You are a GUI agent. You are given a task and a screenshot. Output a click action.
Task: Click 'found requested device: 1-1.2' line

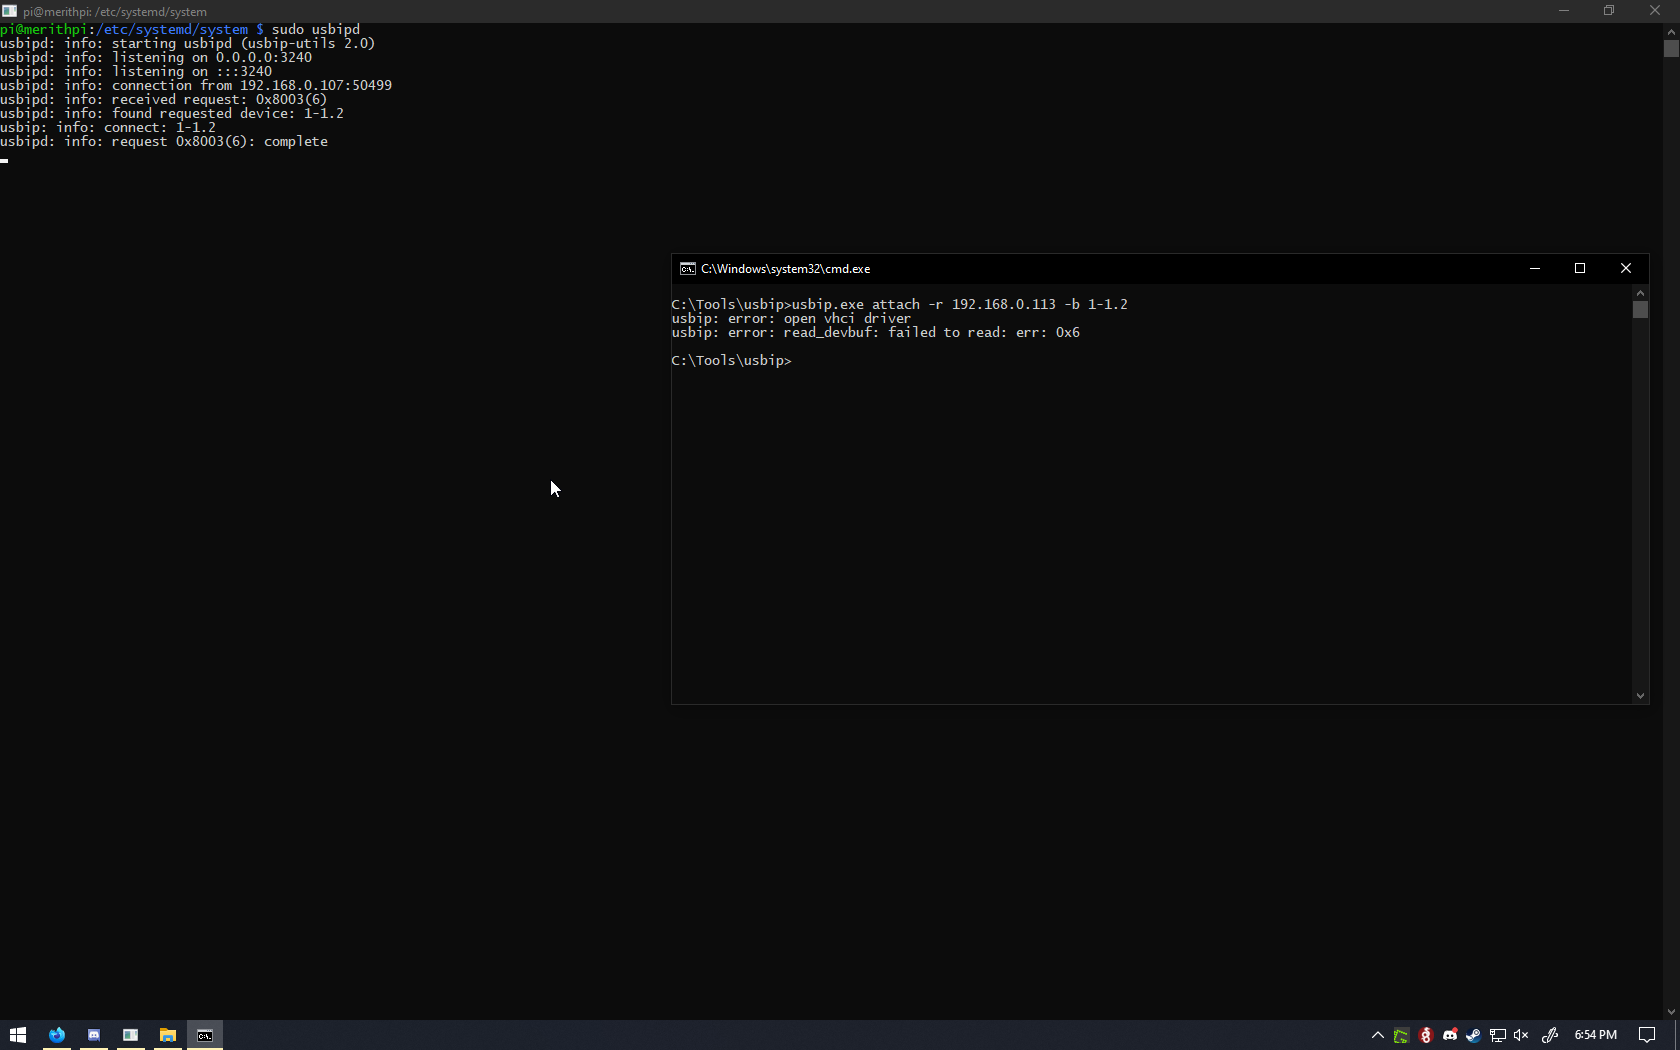[172, 113]
